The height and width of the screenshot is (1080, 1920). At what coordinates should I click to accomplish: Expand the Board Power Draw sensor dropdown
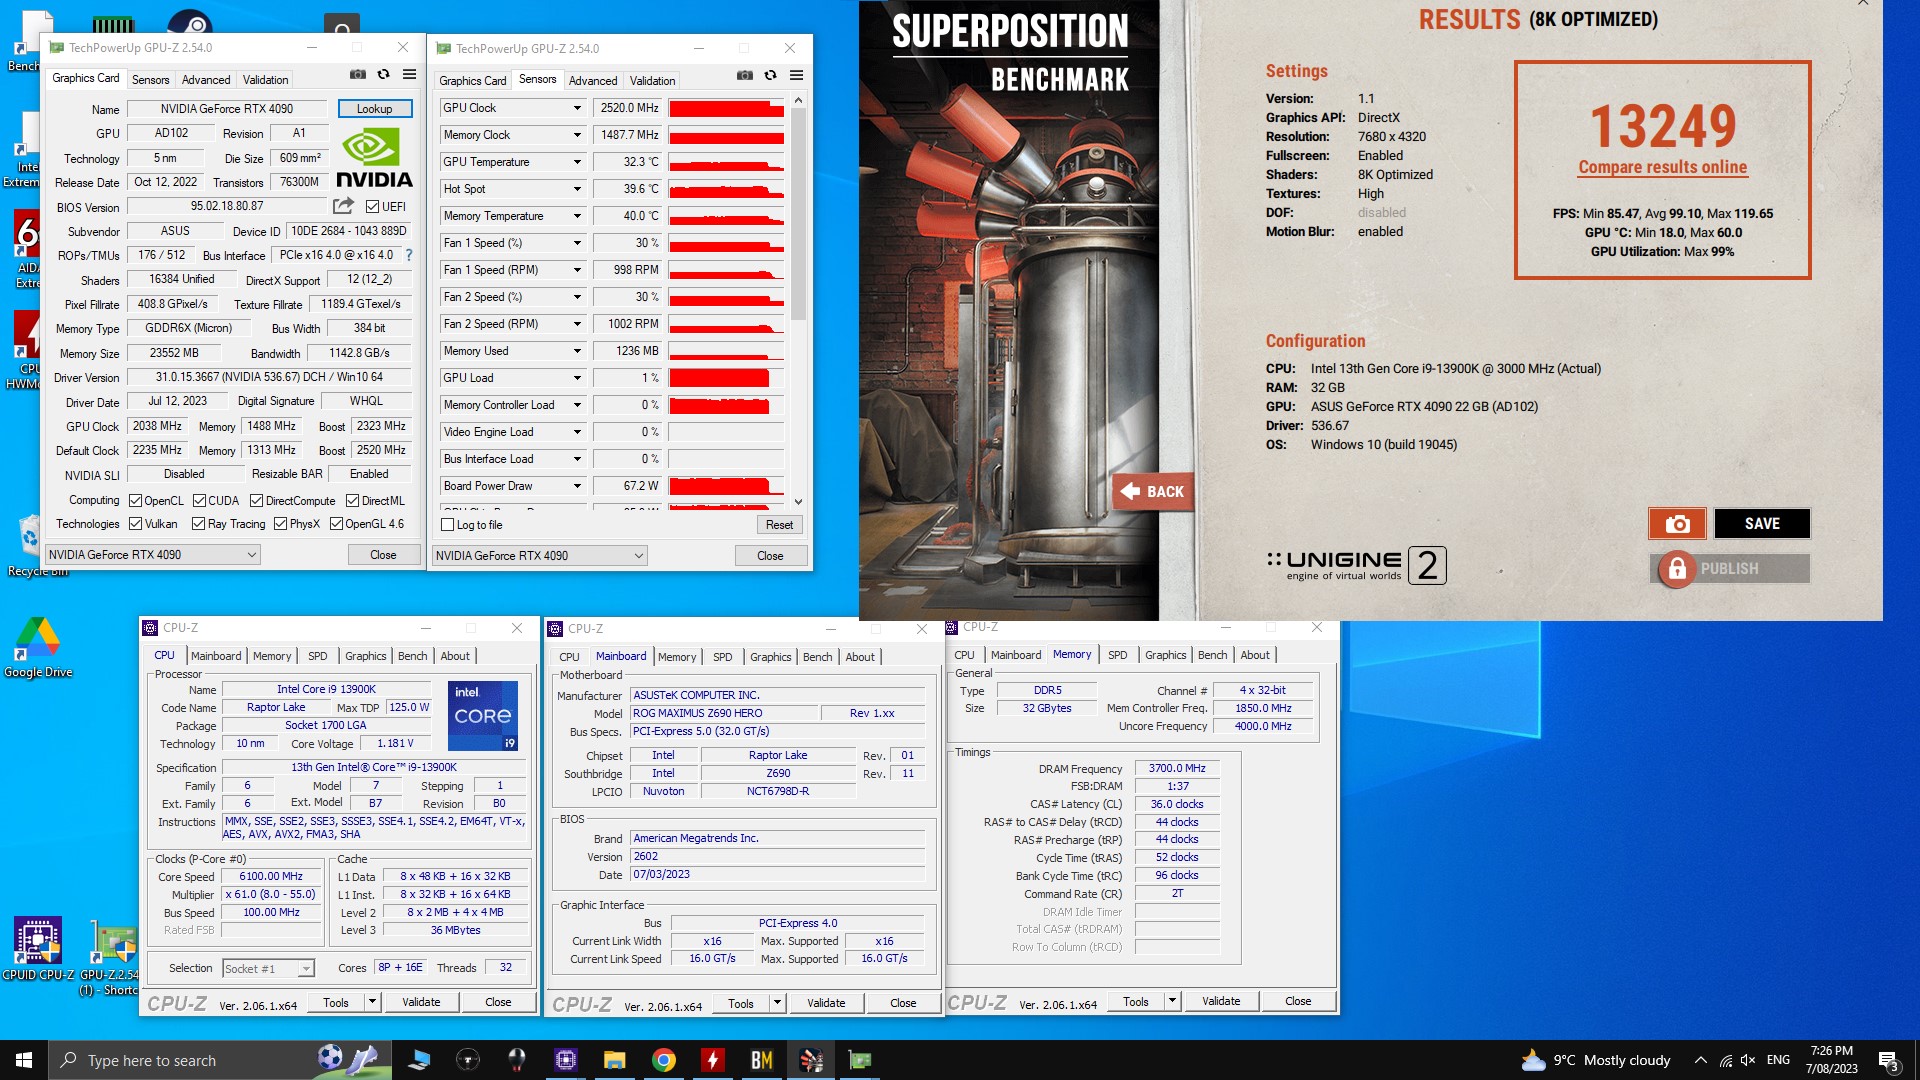pyautogui.click(x=577, y=486)
